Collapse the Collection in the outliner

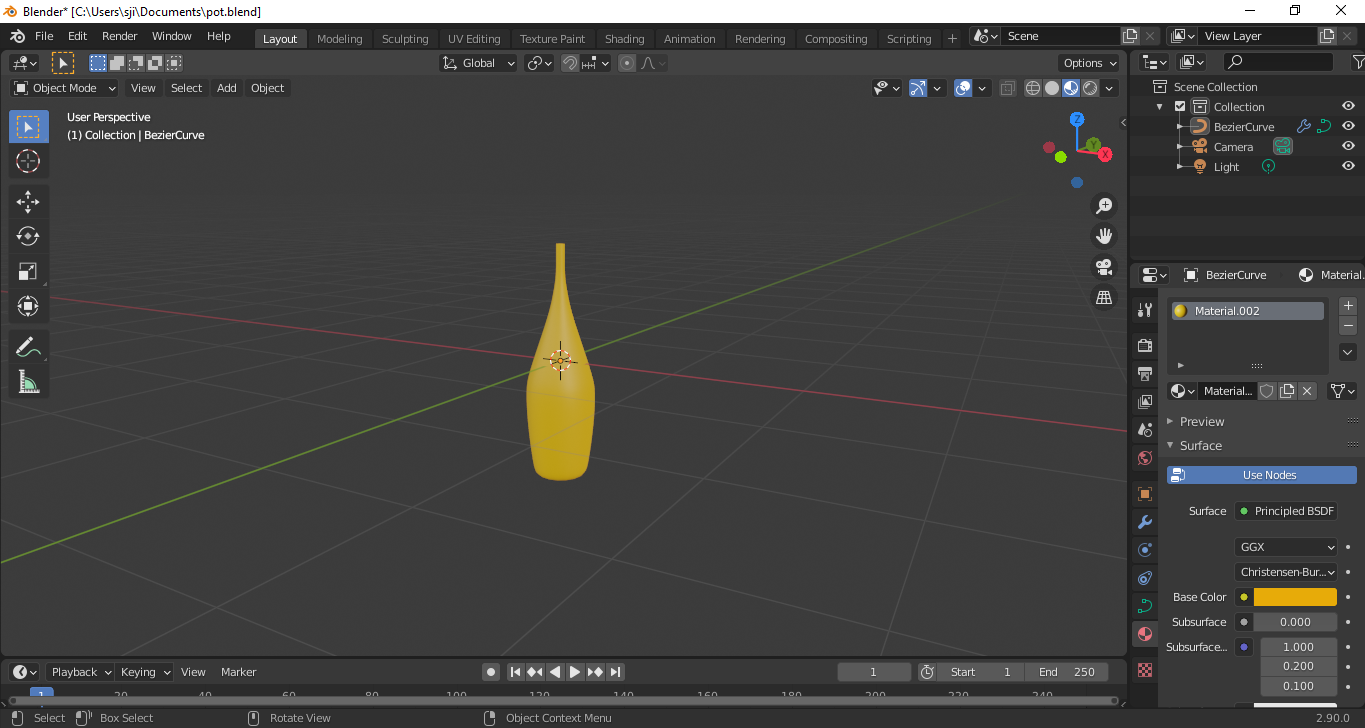(1159, 106)
